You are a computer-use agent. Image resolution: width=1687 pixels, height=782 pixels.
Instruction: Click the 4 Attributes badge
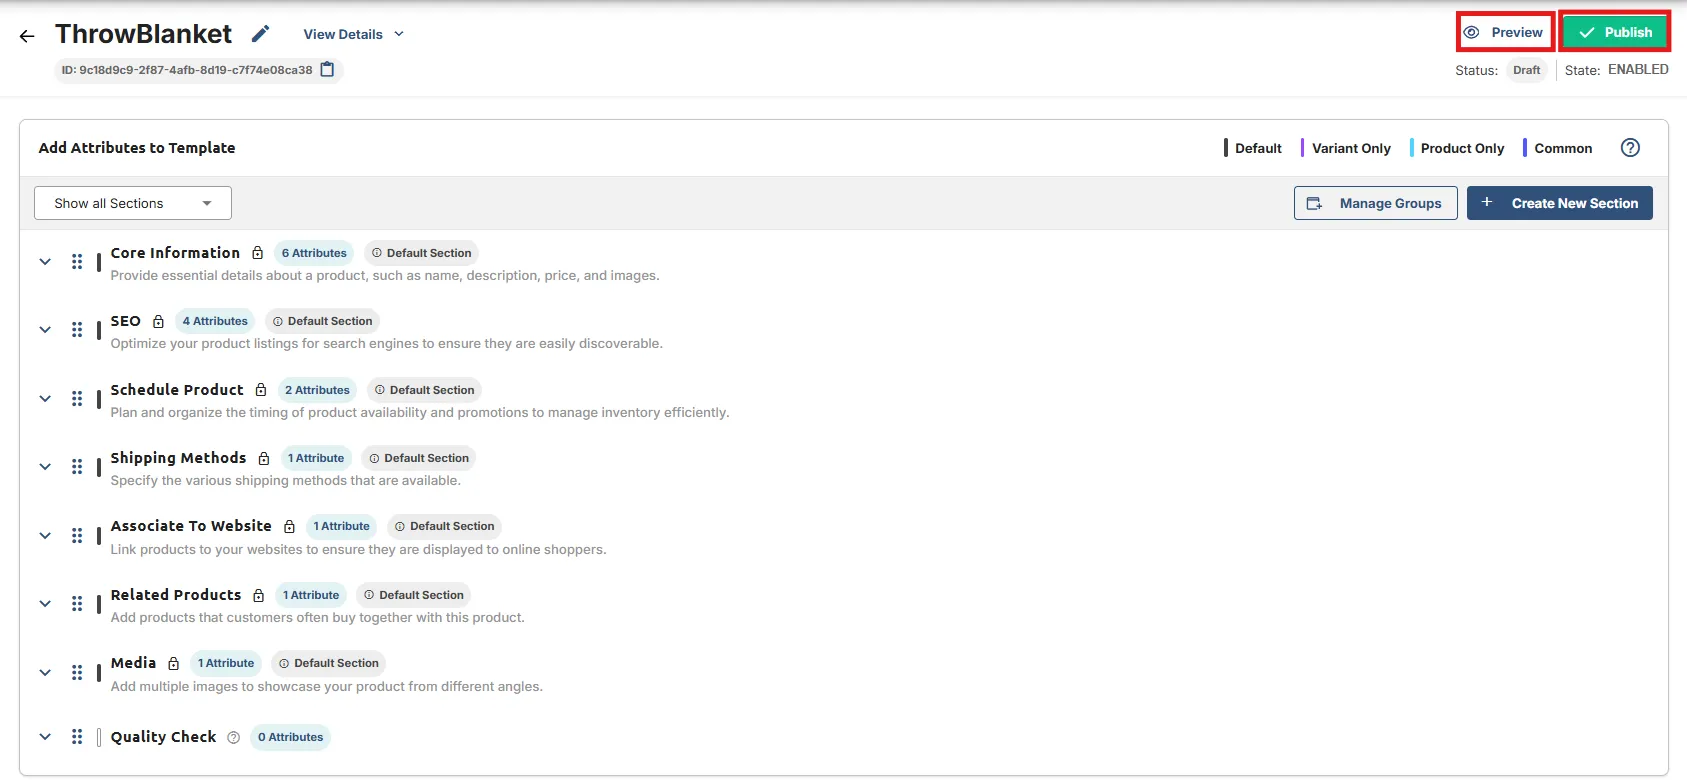[x=215, y=321]
